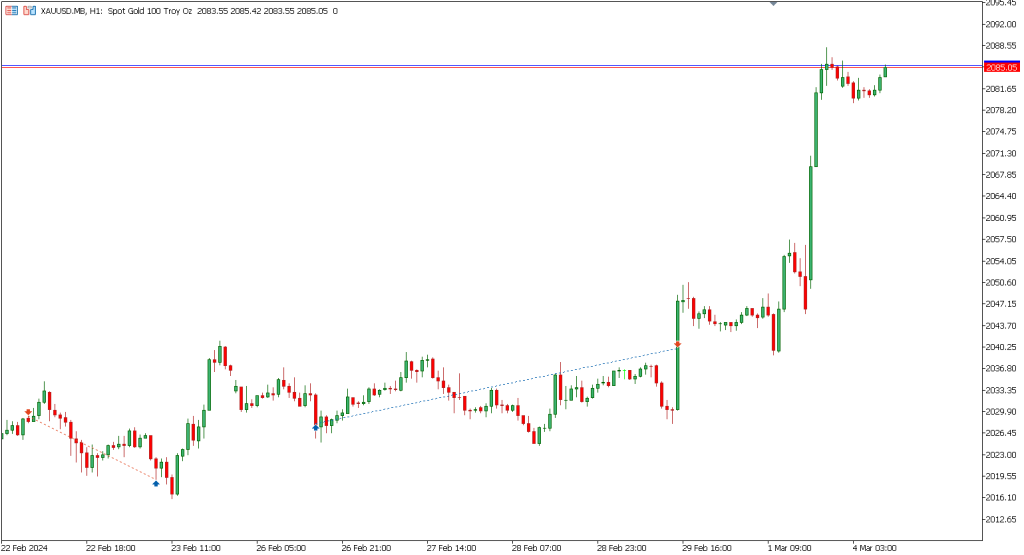Viewport: 1024px width, 555px height.
Task: Select the red sell arrow on 22 Feb
Action: (x=28, y=412)
